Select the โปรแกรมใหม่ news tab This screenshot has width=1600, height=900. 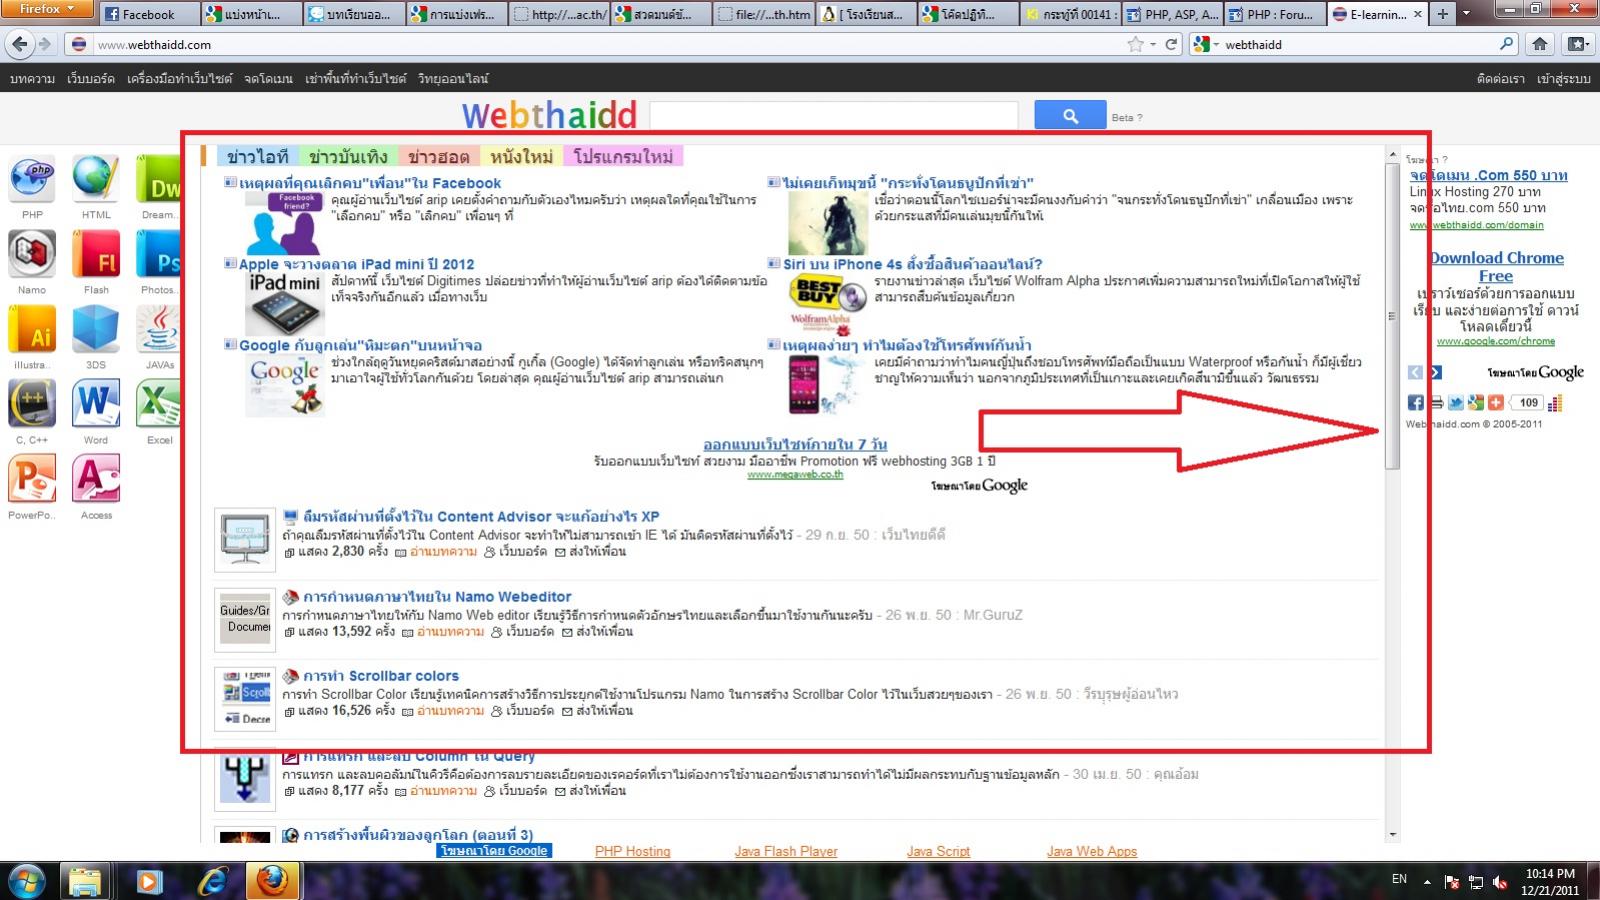tap(623, 156)
